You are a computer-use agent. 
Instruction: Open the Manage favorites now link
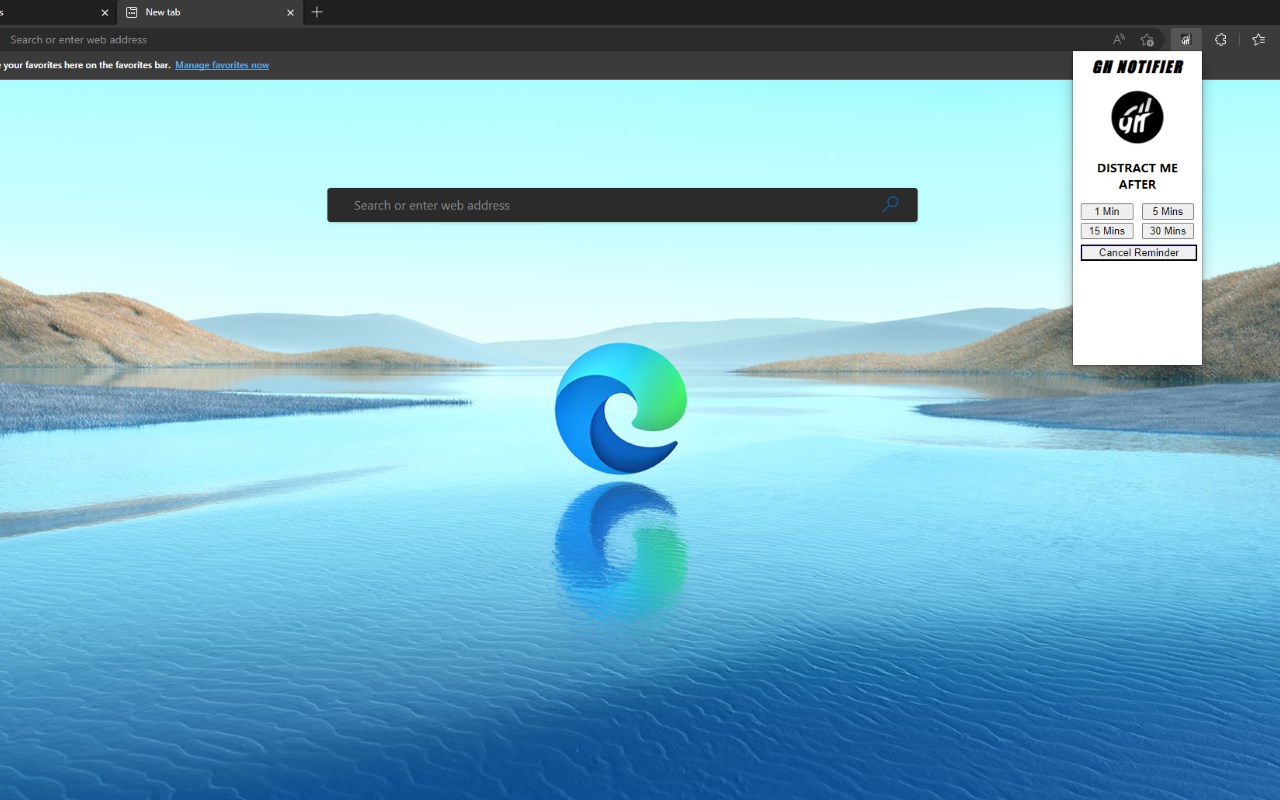pos(222,65)
